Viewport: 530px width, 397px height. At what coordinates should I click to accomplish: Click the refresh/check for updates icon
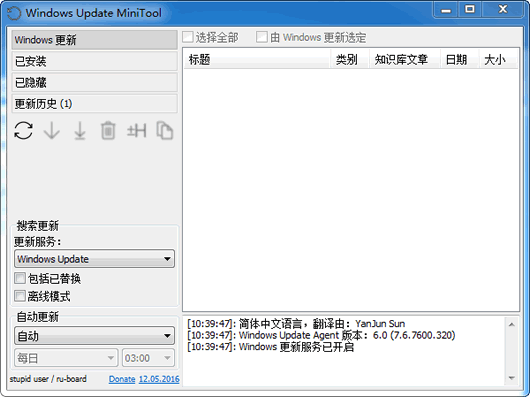click(x=24, y=130)
